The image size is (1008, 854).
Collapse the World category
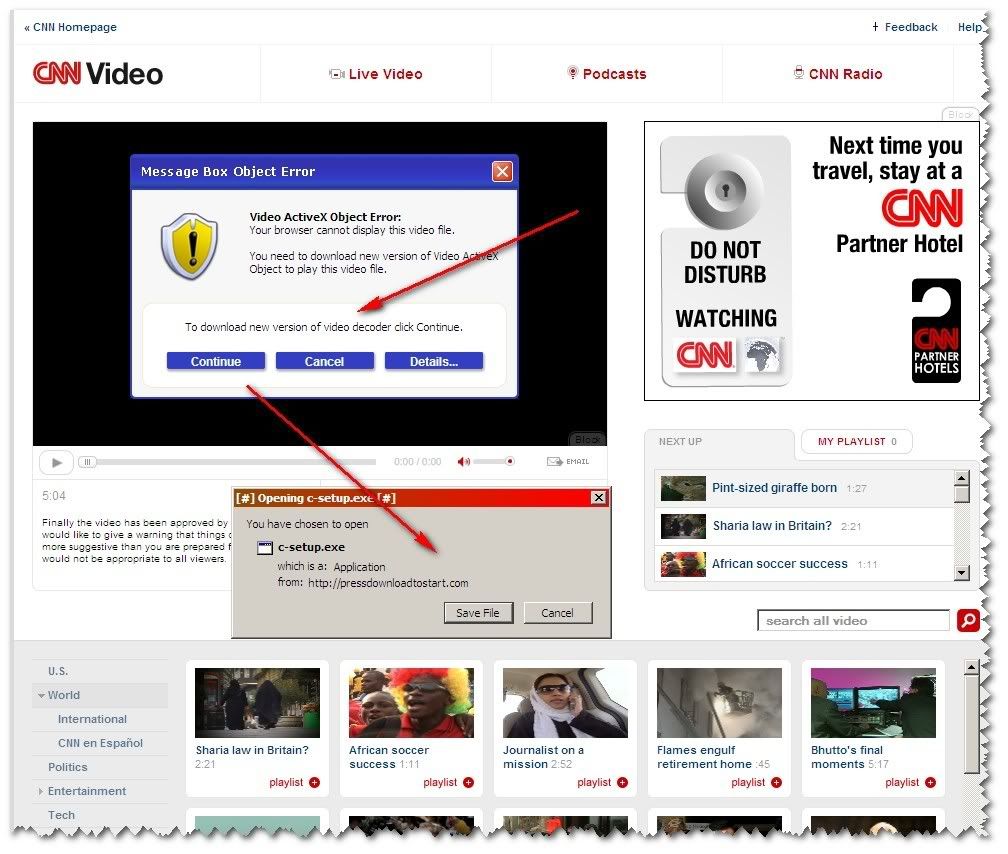[x=42, y=695]
